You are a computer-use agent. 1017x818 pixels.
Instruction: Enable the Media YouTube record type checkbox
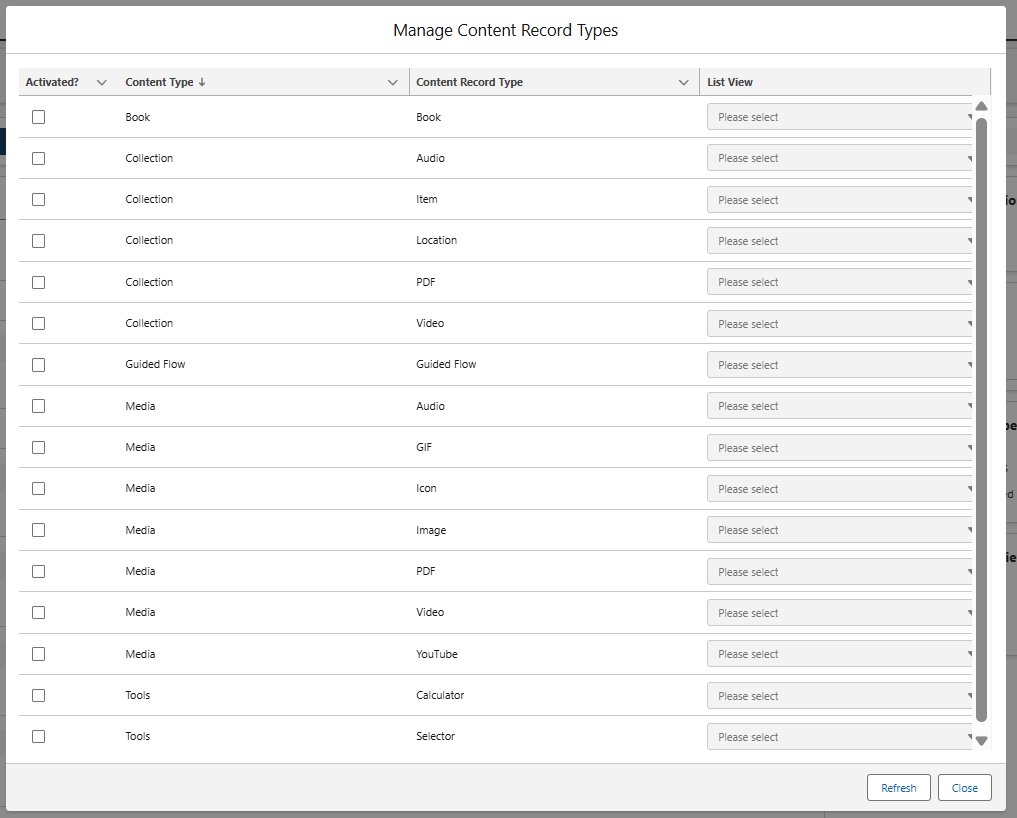pyautogui.click(x=38, y=654)
